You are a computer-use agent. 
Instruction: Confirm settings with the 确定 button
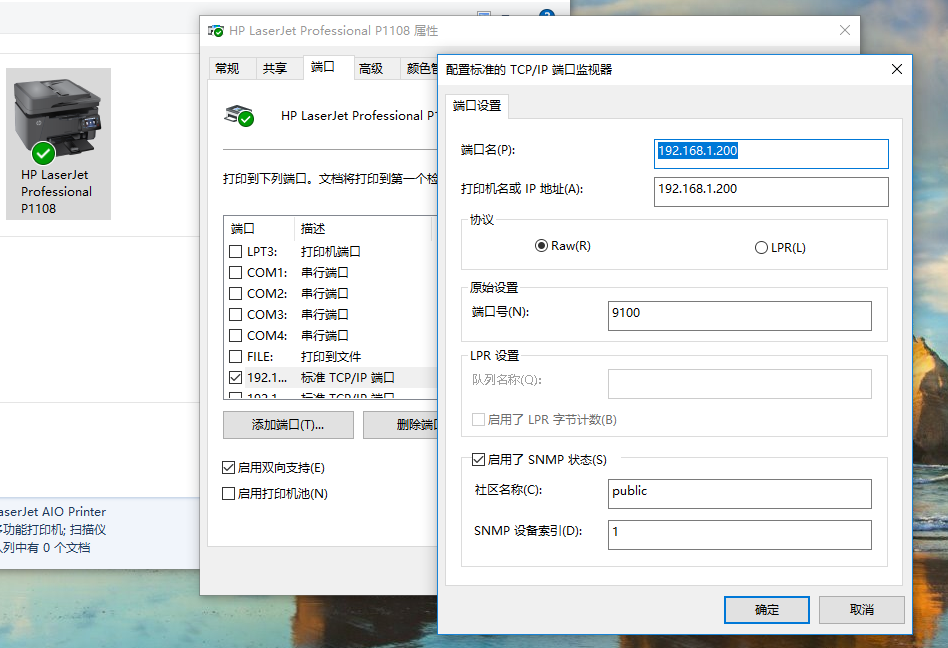click(766, 609)
